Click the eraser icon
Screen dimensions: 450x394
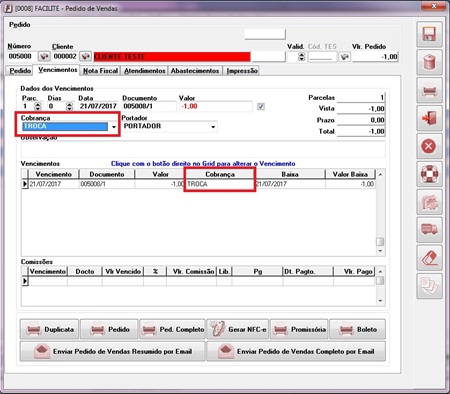click(x=429, y=258)
